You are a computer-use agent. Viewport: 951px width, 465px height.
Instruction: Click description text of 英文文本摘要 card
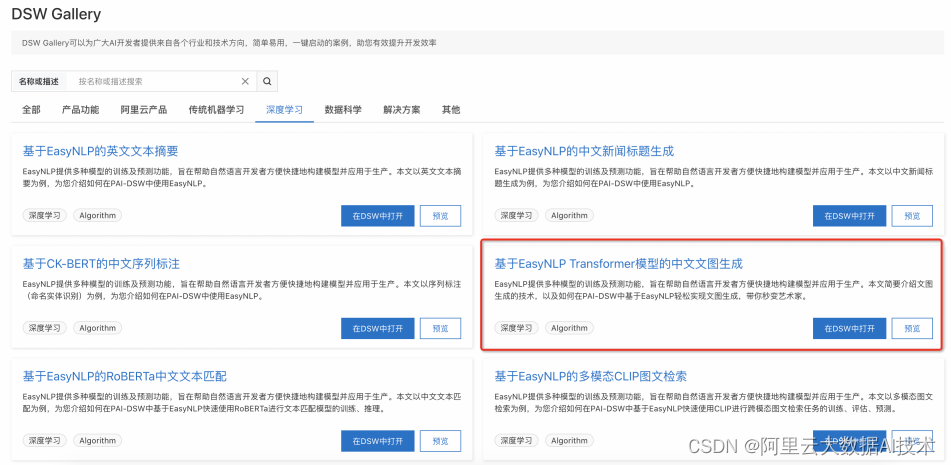coord(242,178)
